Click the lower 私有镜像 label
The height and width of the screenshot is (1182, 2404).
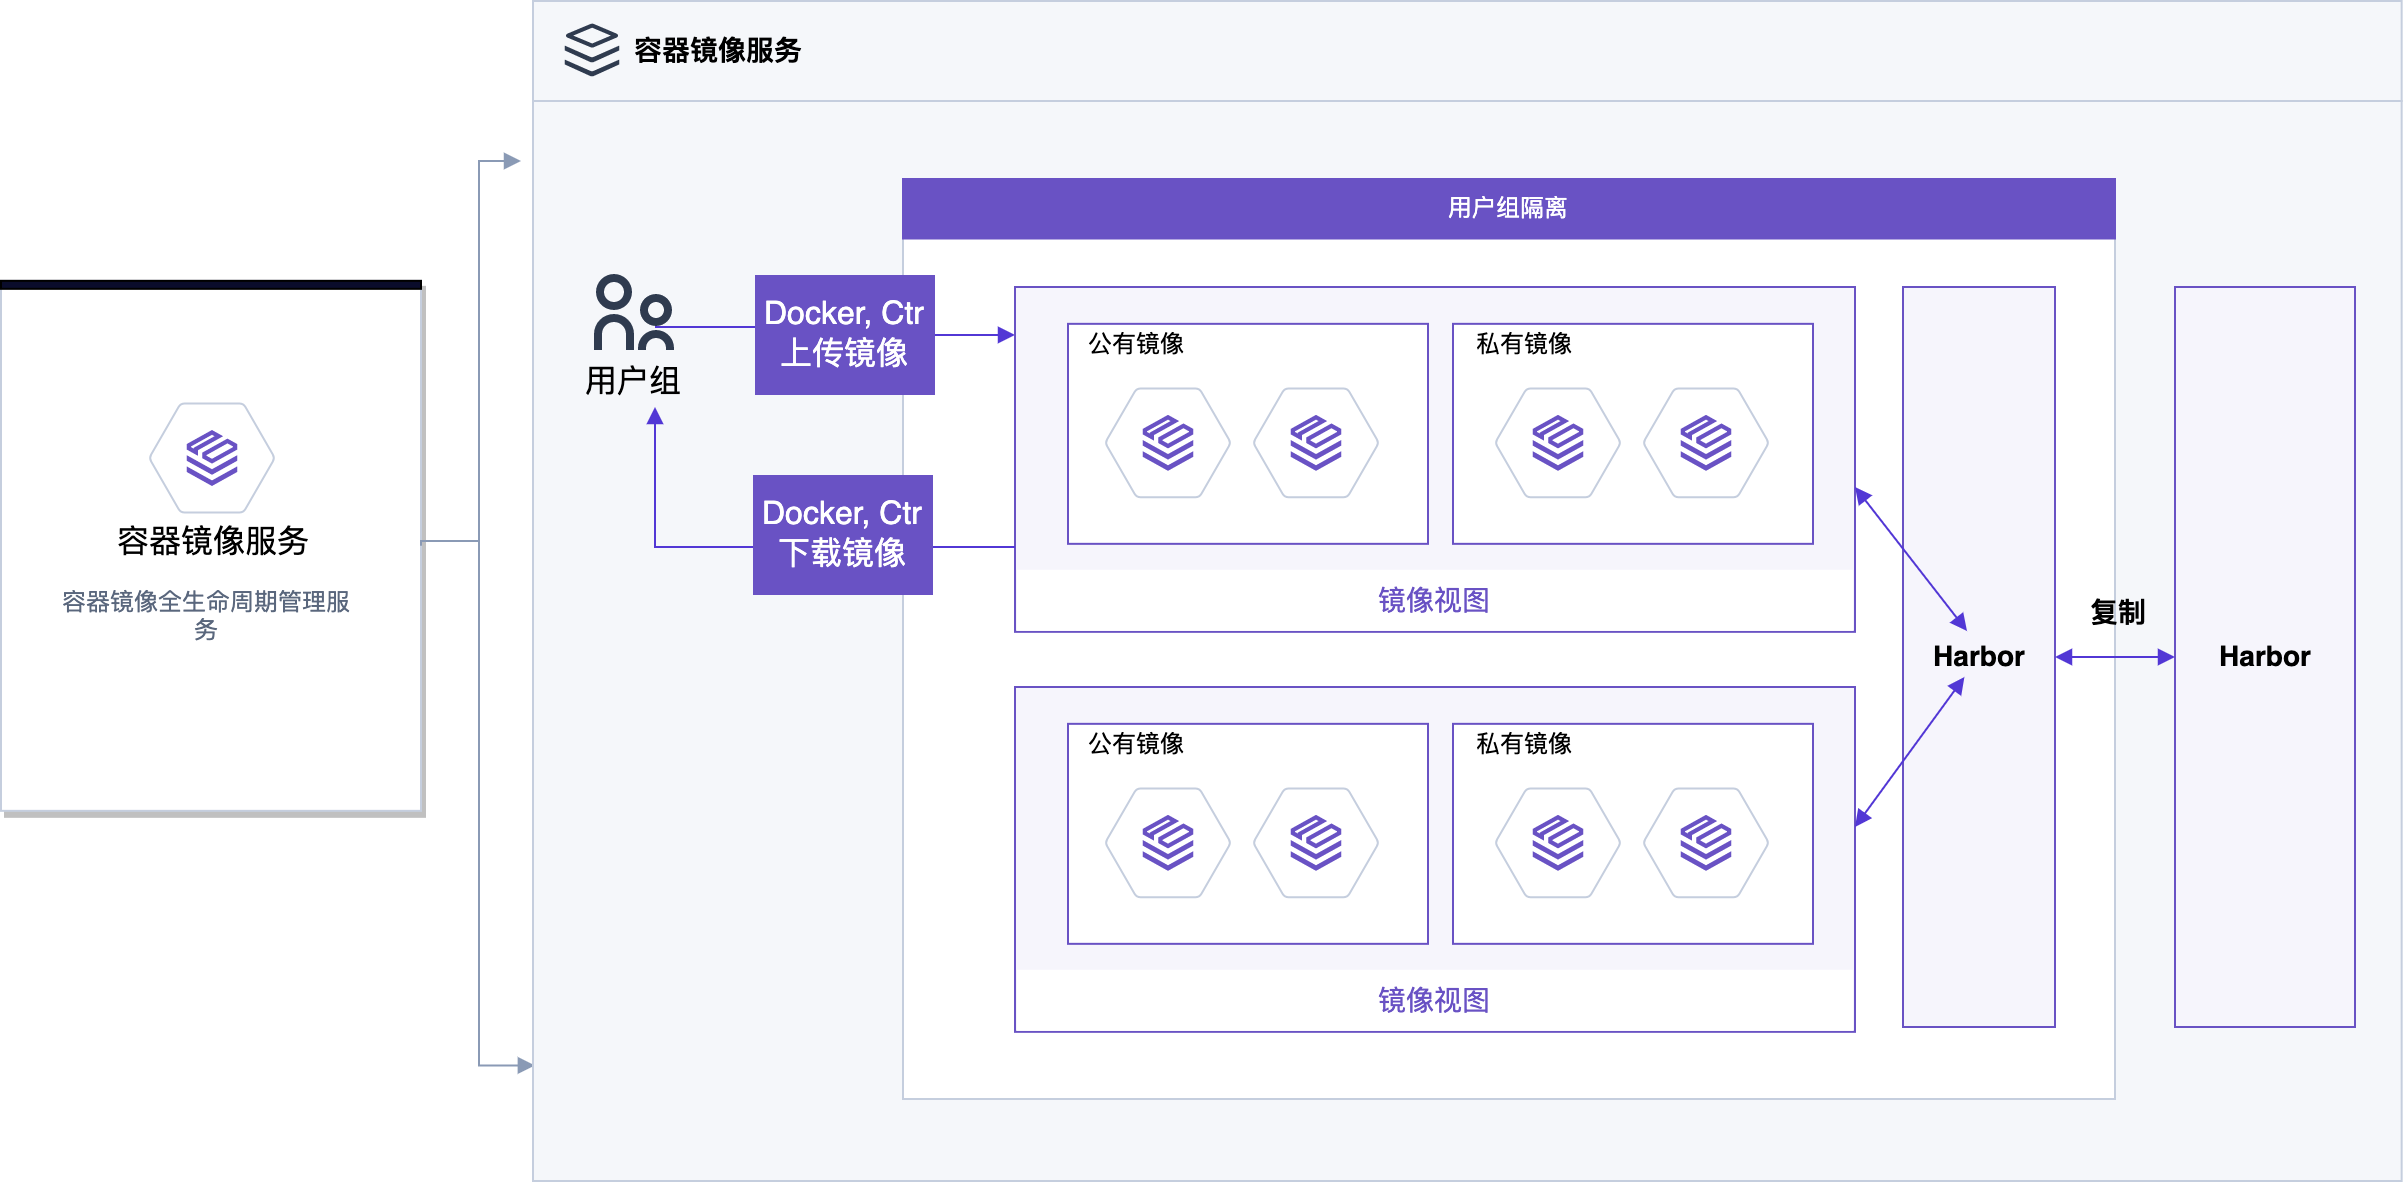(x=1524, y=744)
